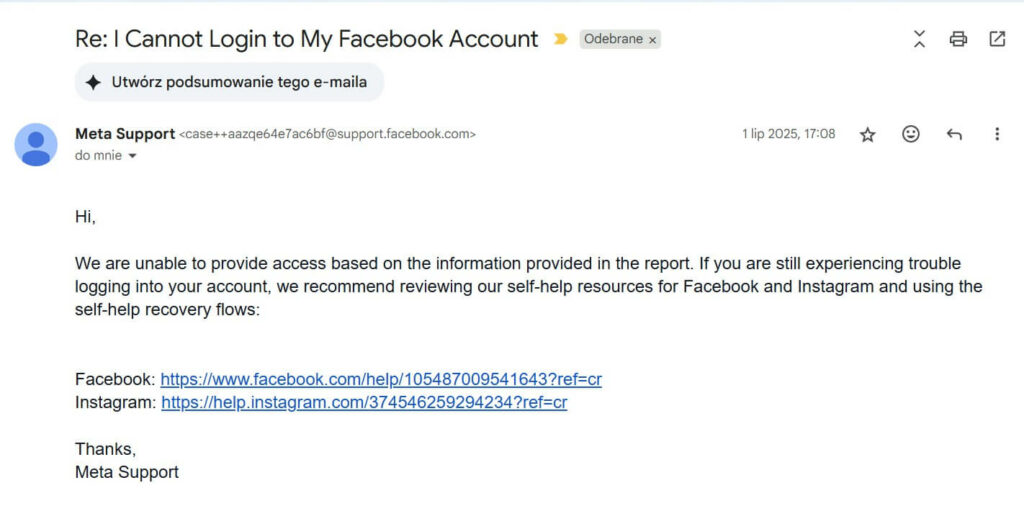Open the three-dot more options menu
1024x511 pixels.
997,134
